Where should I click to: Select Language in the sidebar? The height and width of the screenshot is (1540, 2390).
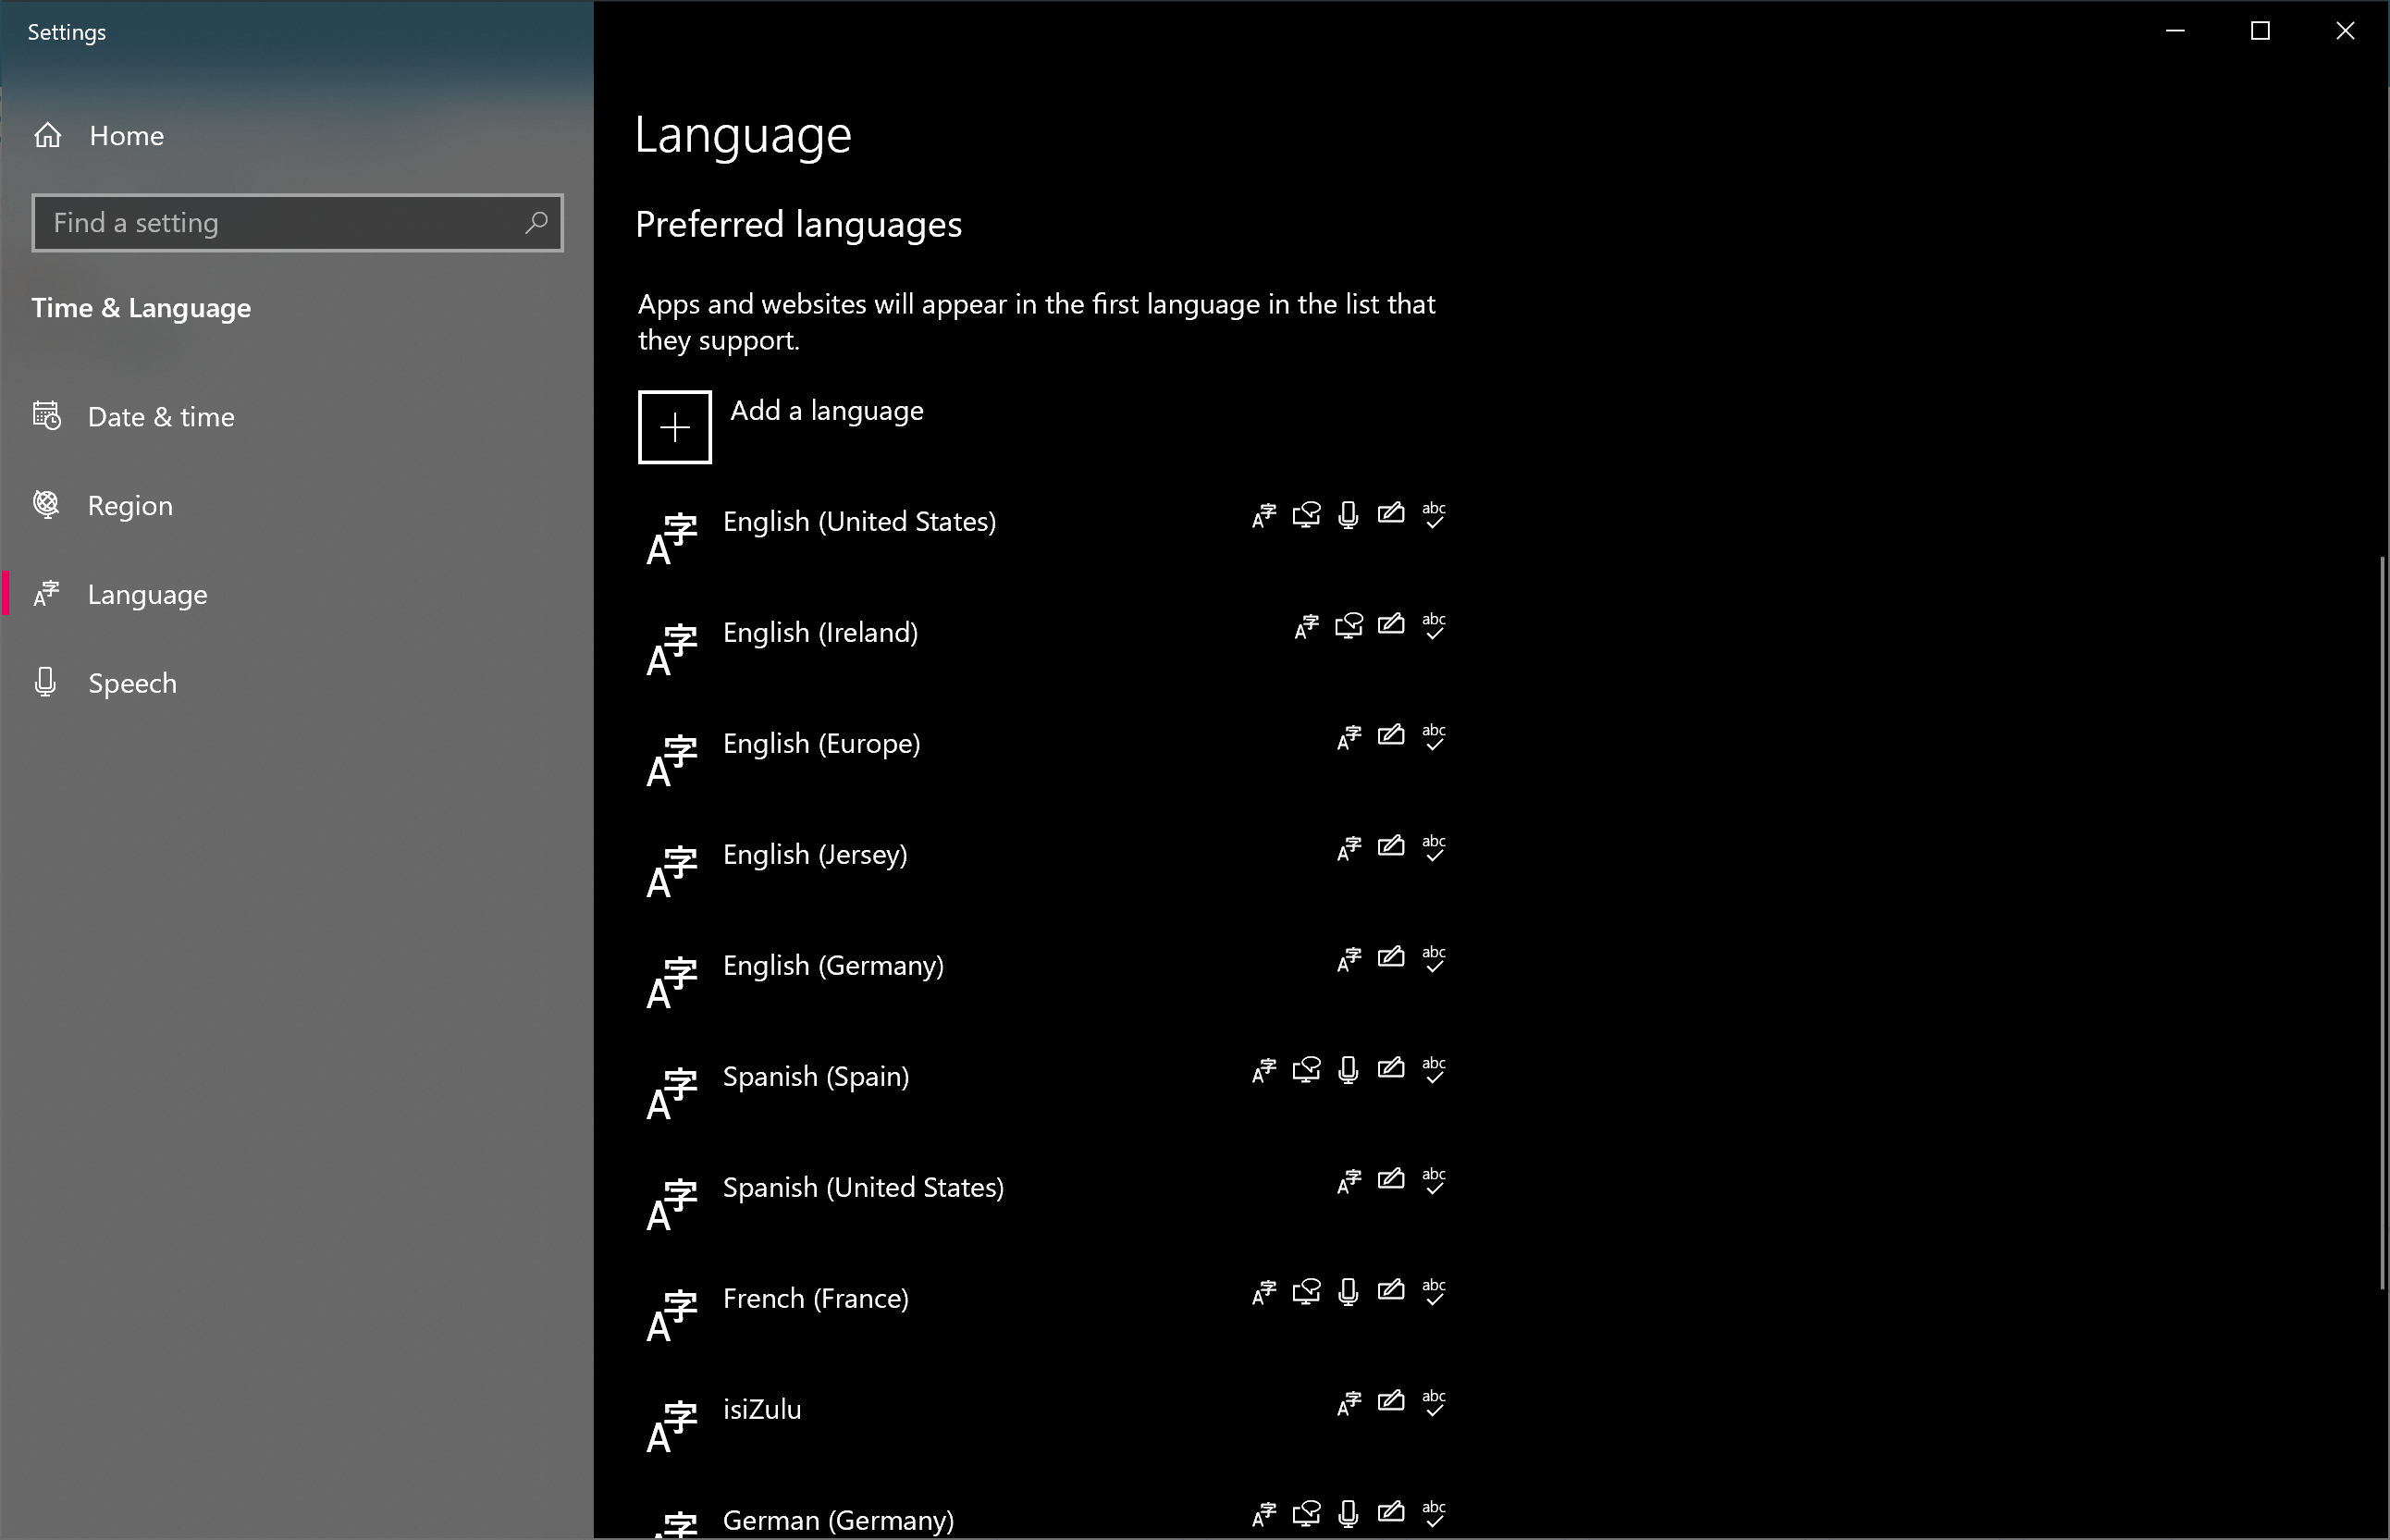pos(297,595)
